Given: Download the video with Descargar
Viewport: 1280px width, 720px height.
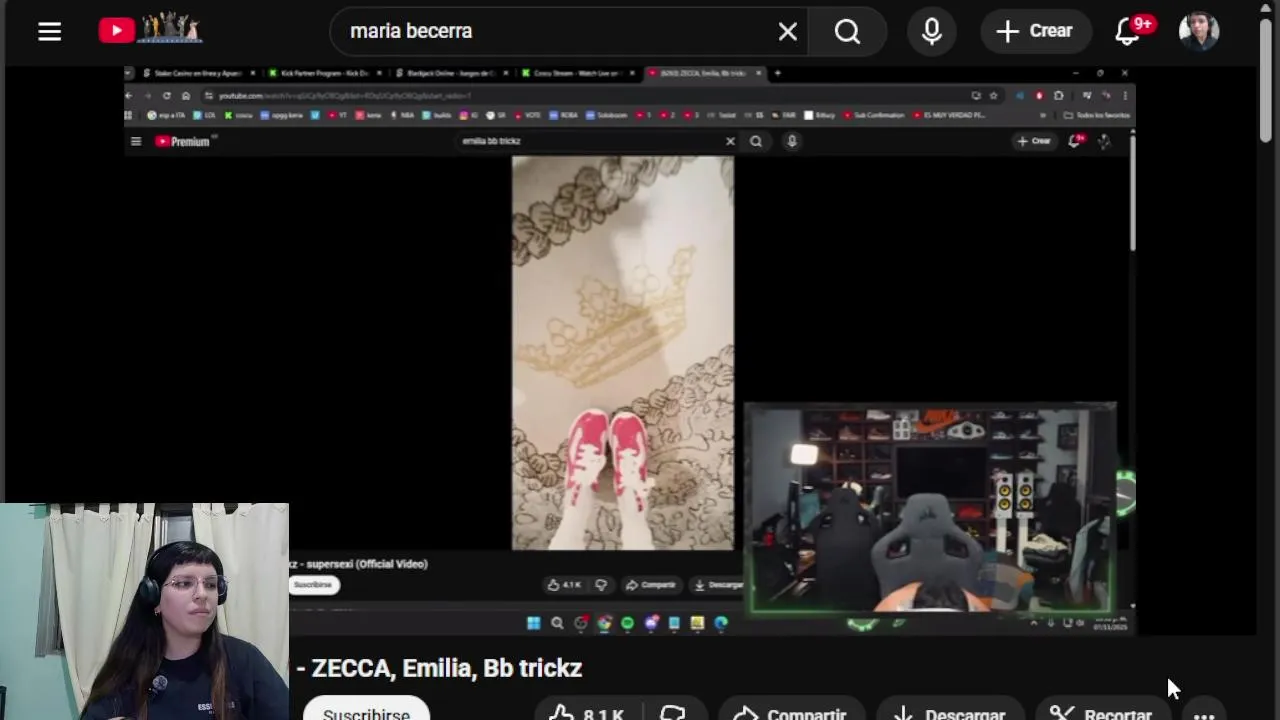Looking at the screenshot, I should click(x=950, y=711).
